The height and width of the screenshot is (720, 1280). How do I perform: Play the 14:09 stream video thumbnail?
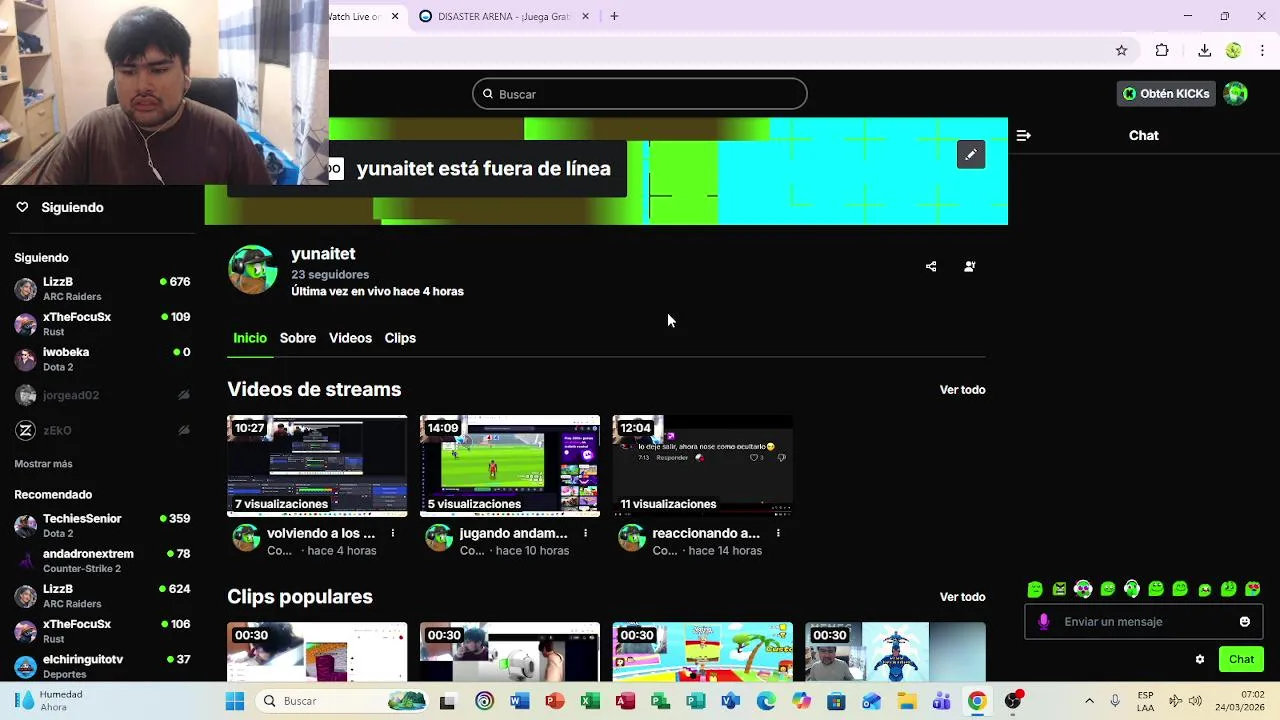[510, 466]
